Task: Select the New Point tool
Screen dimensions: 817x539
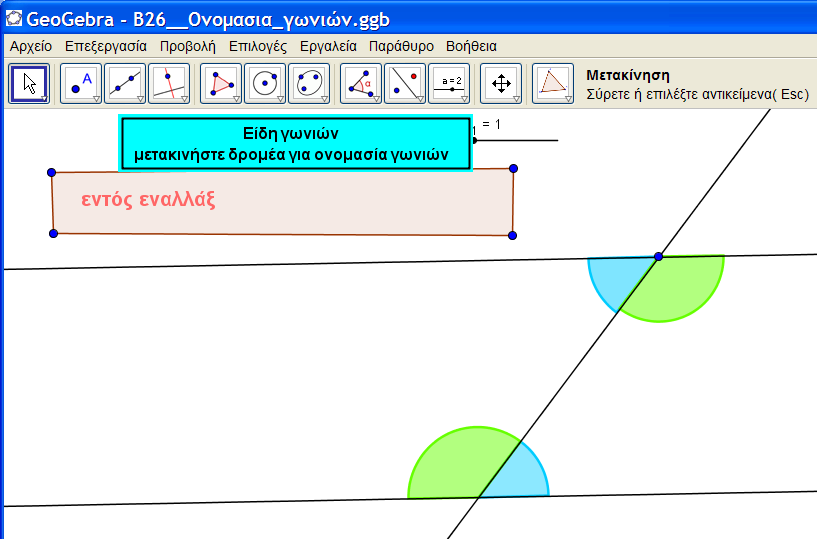Action: [x=81, y=83]
